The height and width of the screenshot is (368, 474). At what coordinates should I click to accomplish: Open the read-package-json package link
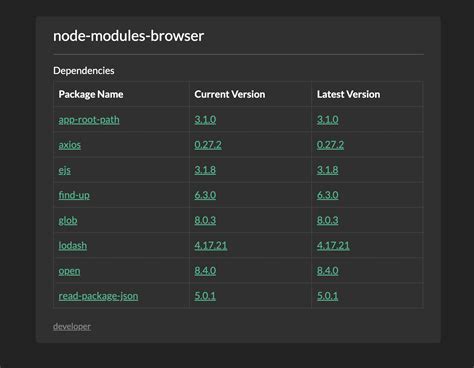point(98,296)
